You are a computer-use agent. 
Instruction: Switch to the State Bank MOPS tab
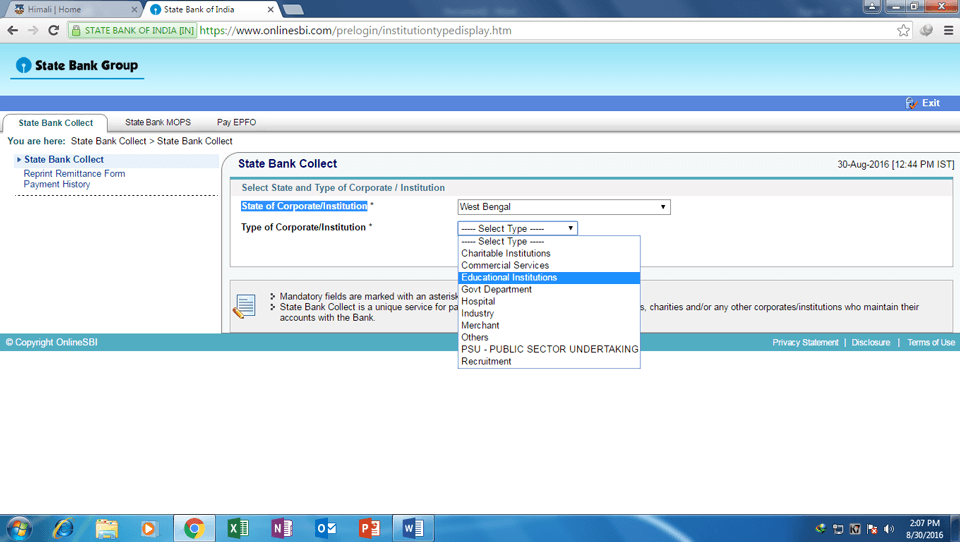pos(158,122)
